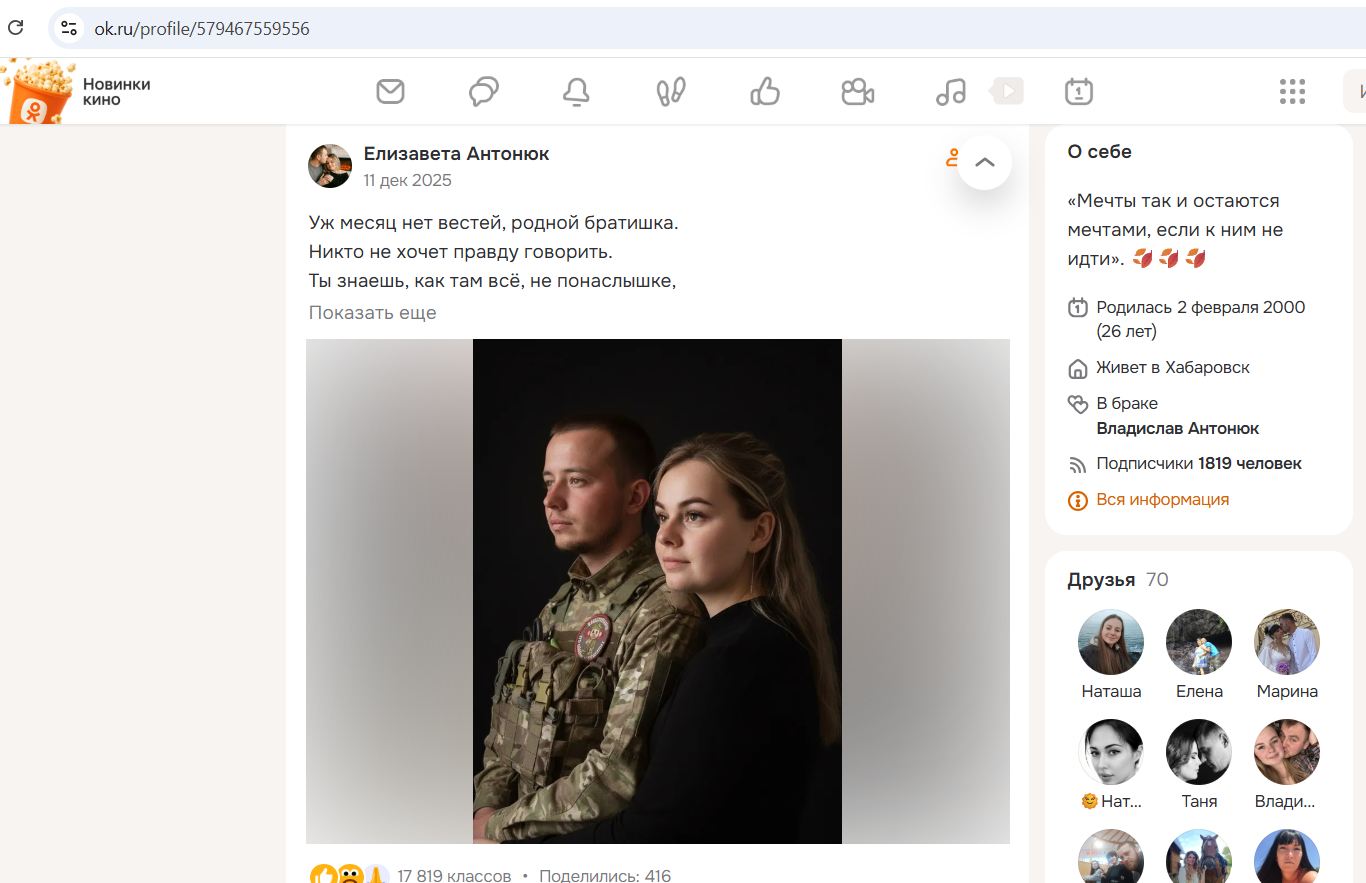
Task: Expand post text with Показать еще
Action: coord(372,312)
